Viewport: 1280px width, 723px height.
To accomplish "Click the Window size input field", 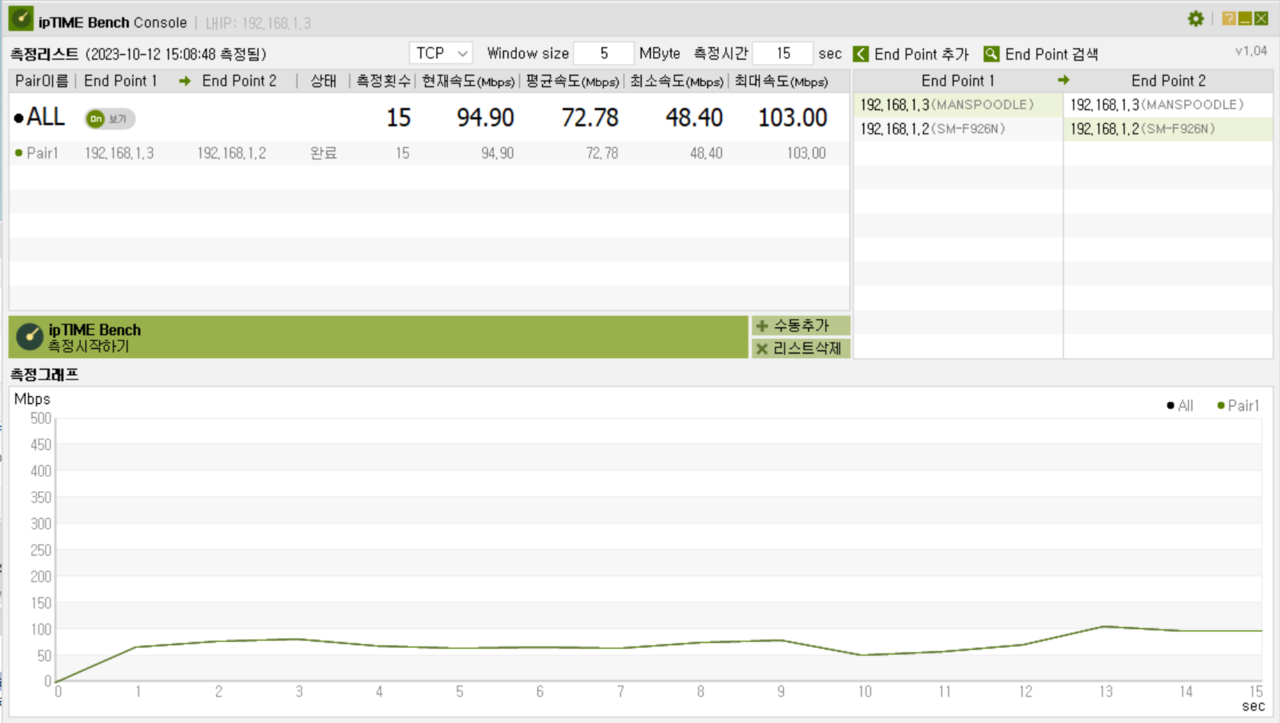I will point(603,54).
